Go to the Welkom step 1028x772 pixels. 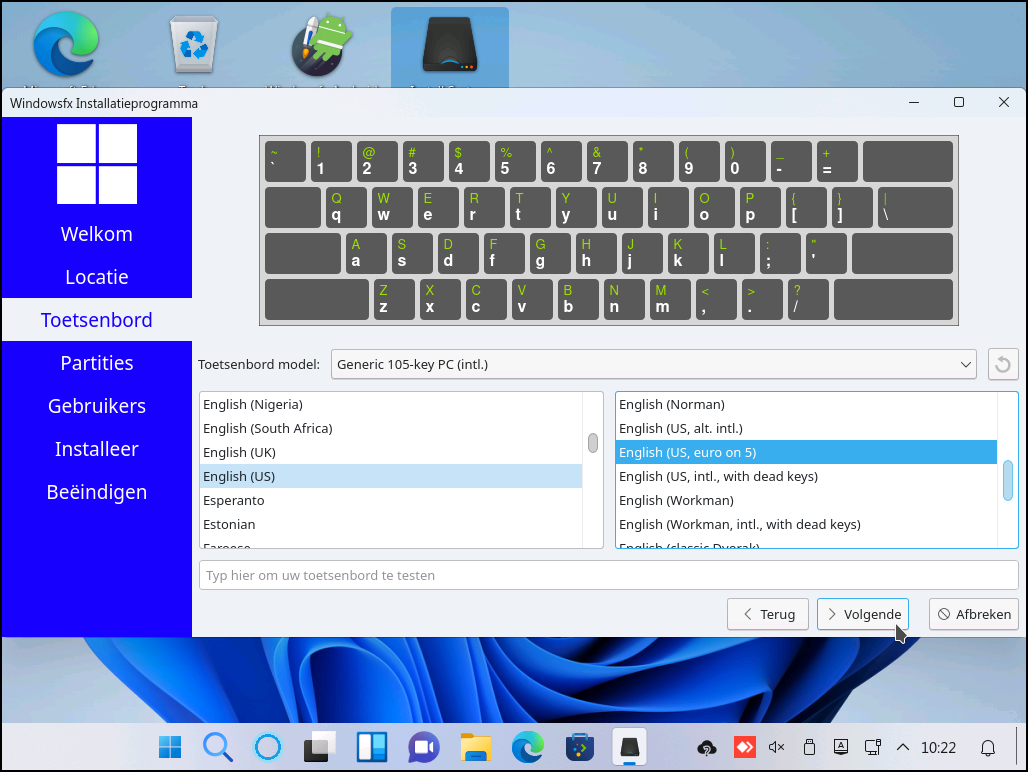coord(97,234)
